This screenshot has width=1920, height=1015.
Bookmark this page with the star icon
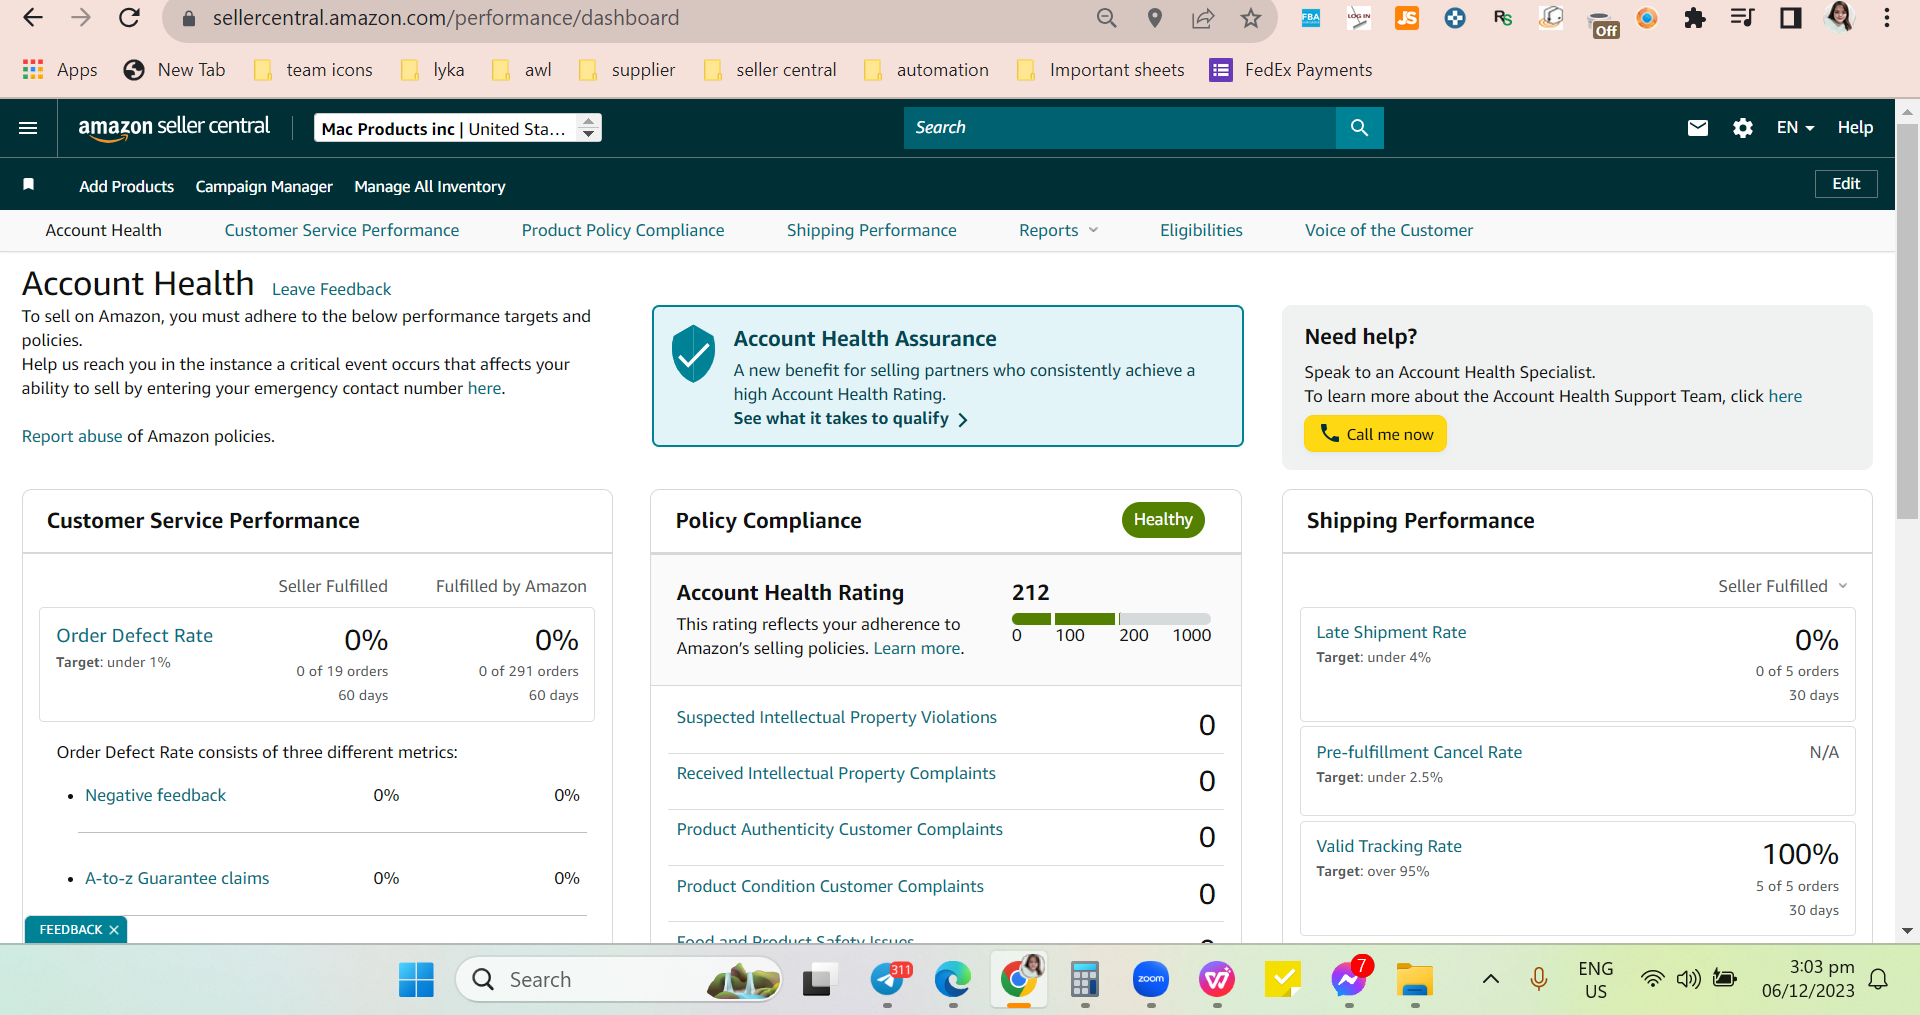1251,18
